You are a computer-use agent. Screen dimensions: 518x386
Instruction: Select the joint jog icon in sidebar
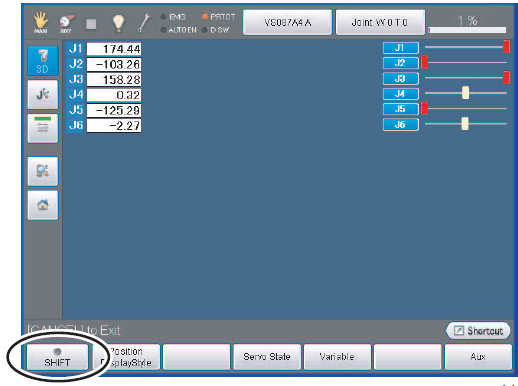[x=43, y=95]
